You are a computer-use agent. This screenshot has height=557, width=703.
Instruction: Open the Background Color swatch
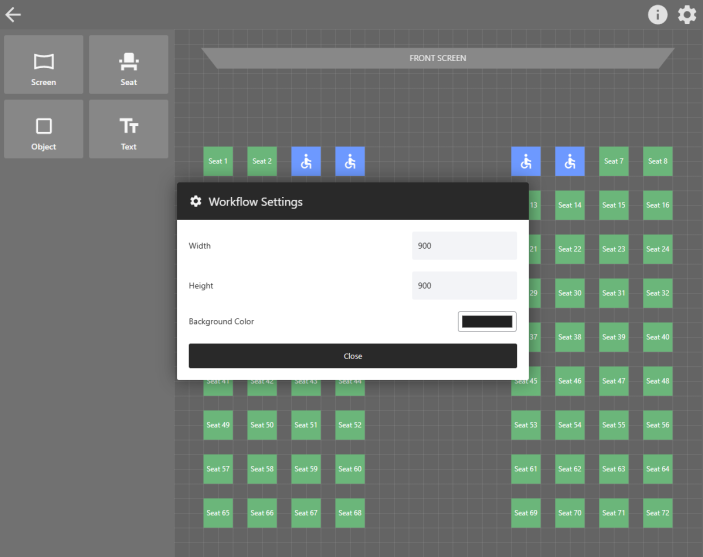pos(487,322)
